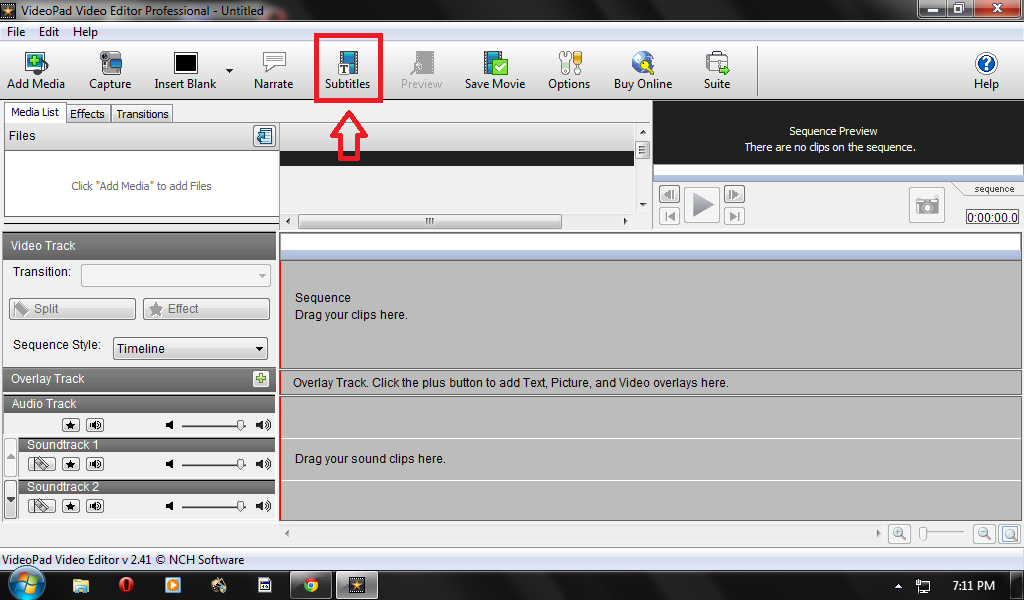1024x600 pixels.
Task: Open the Help menu in menu bar
Action: click(85, 31)
